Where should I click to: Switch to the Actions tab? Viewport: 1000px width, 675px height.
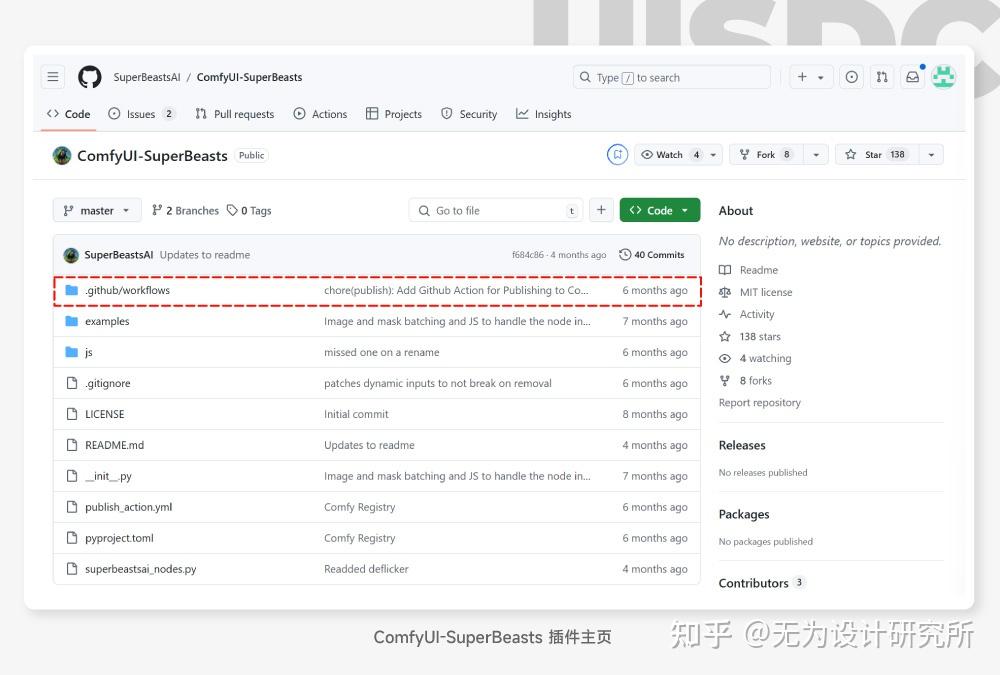pyautogui.click(x=320, y=114)
